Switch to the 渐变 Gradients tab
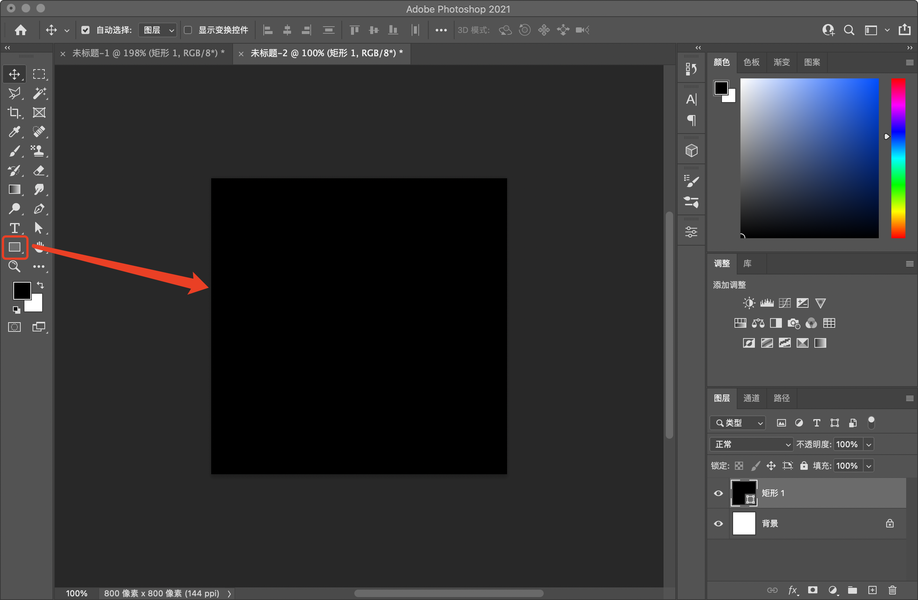 pos(782,62)
